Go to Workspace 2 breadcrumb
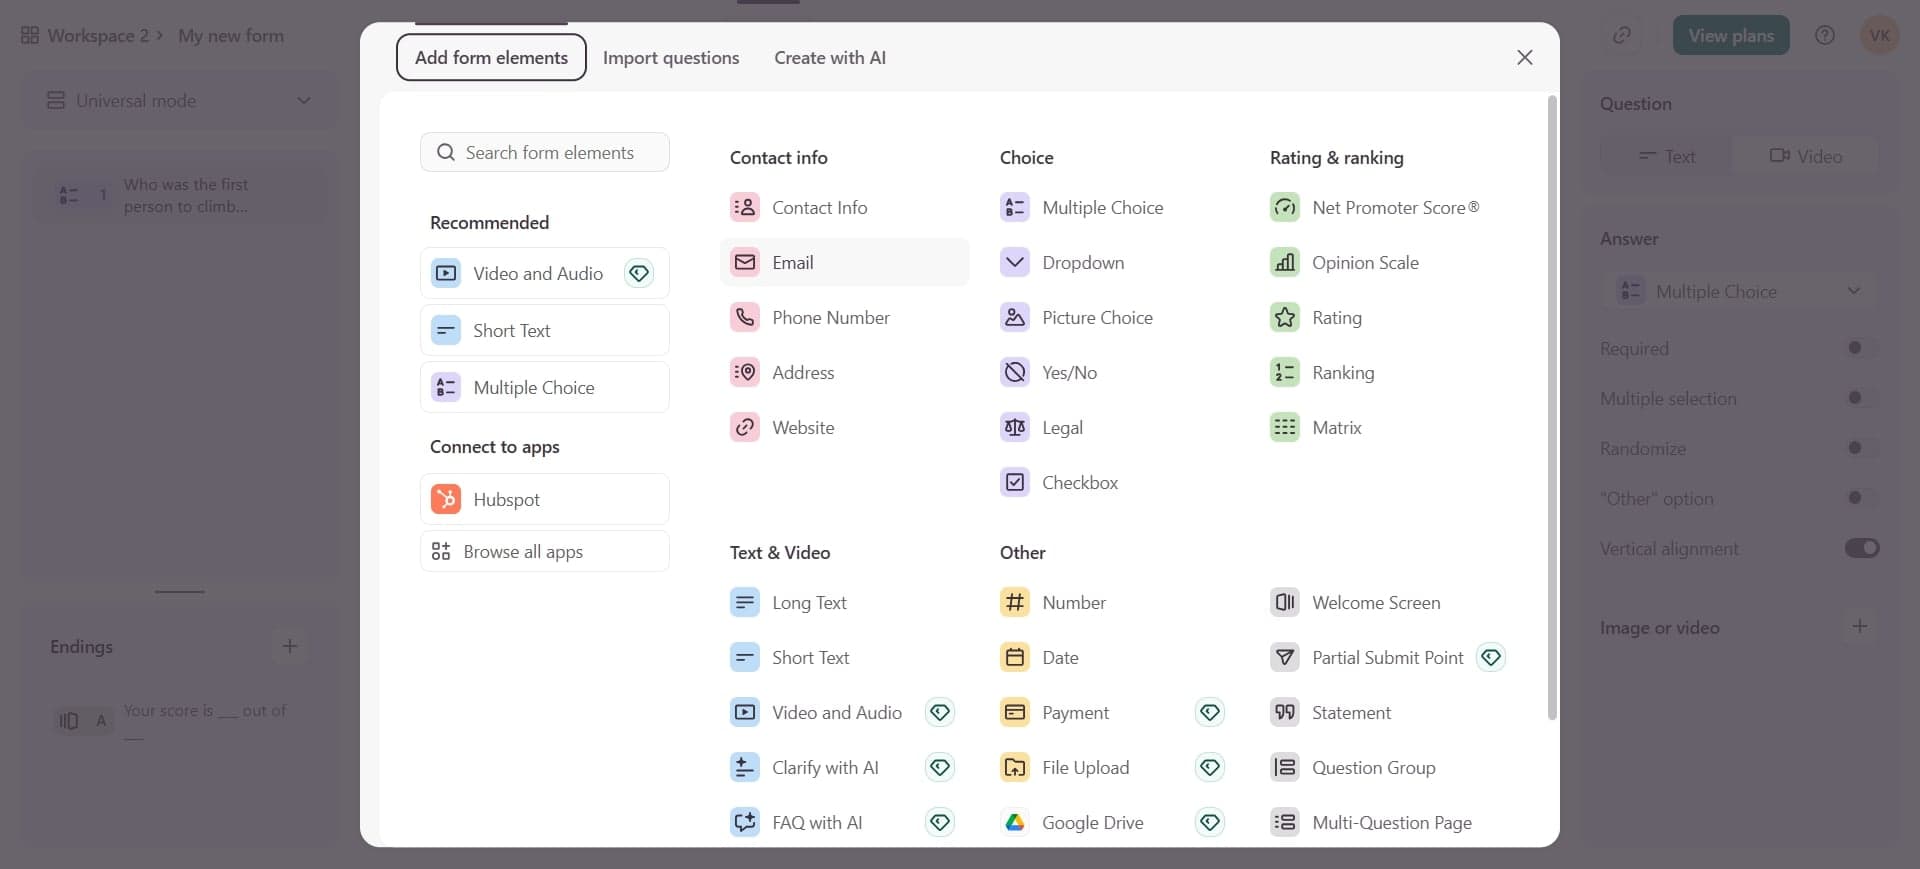 click(x=98, y=35)
